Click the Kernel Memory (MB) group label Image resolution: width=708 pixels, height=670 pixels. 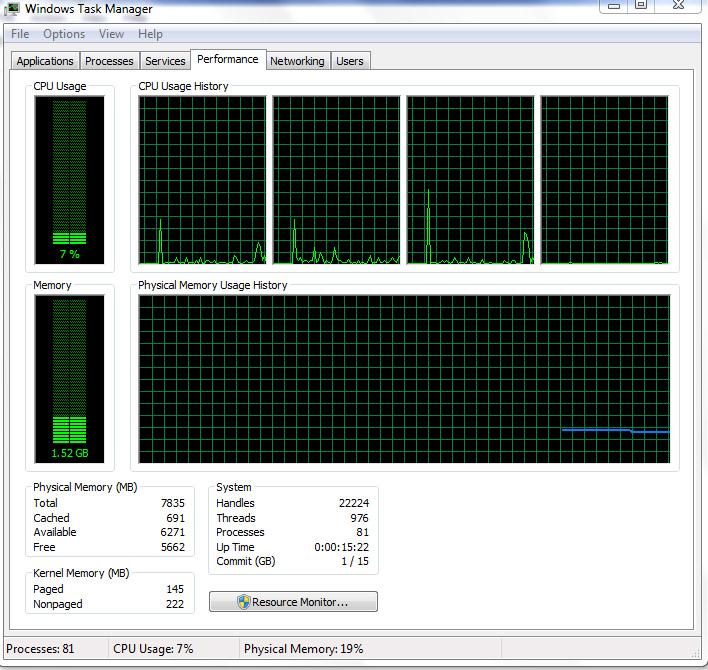point(81,573)
